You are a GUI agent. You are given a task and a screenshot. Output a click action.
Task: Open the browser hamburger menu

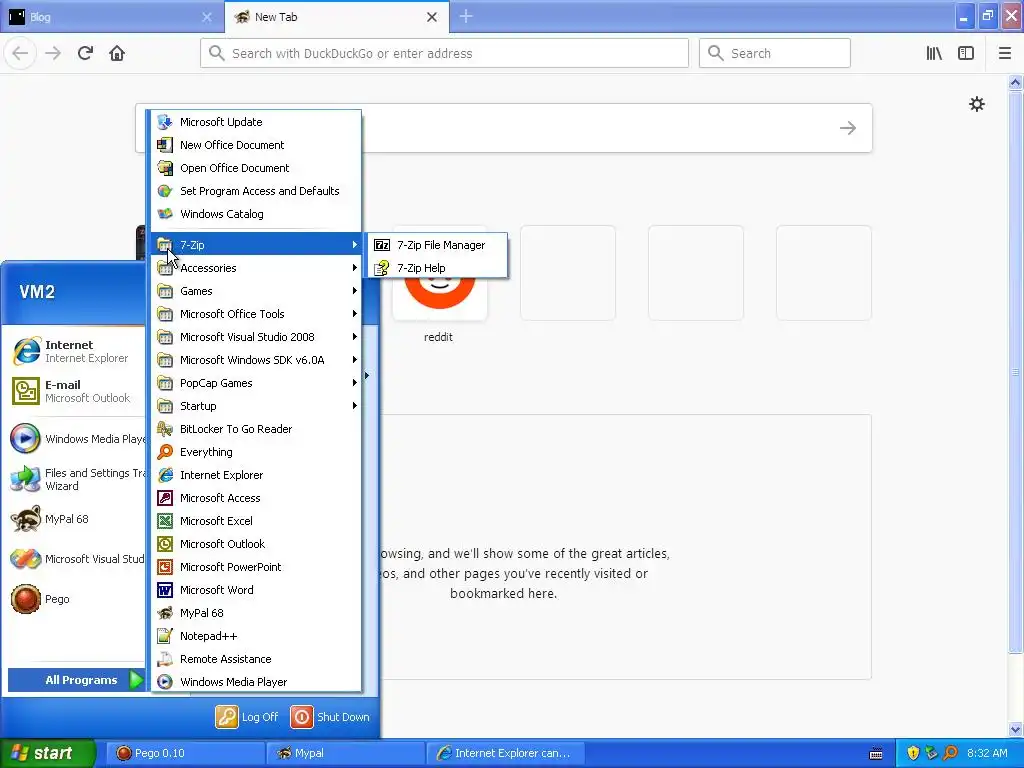point(1004,53)
